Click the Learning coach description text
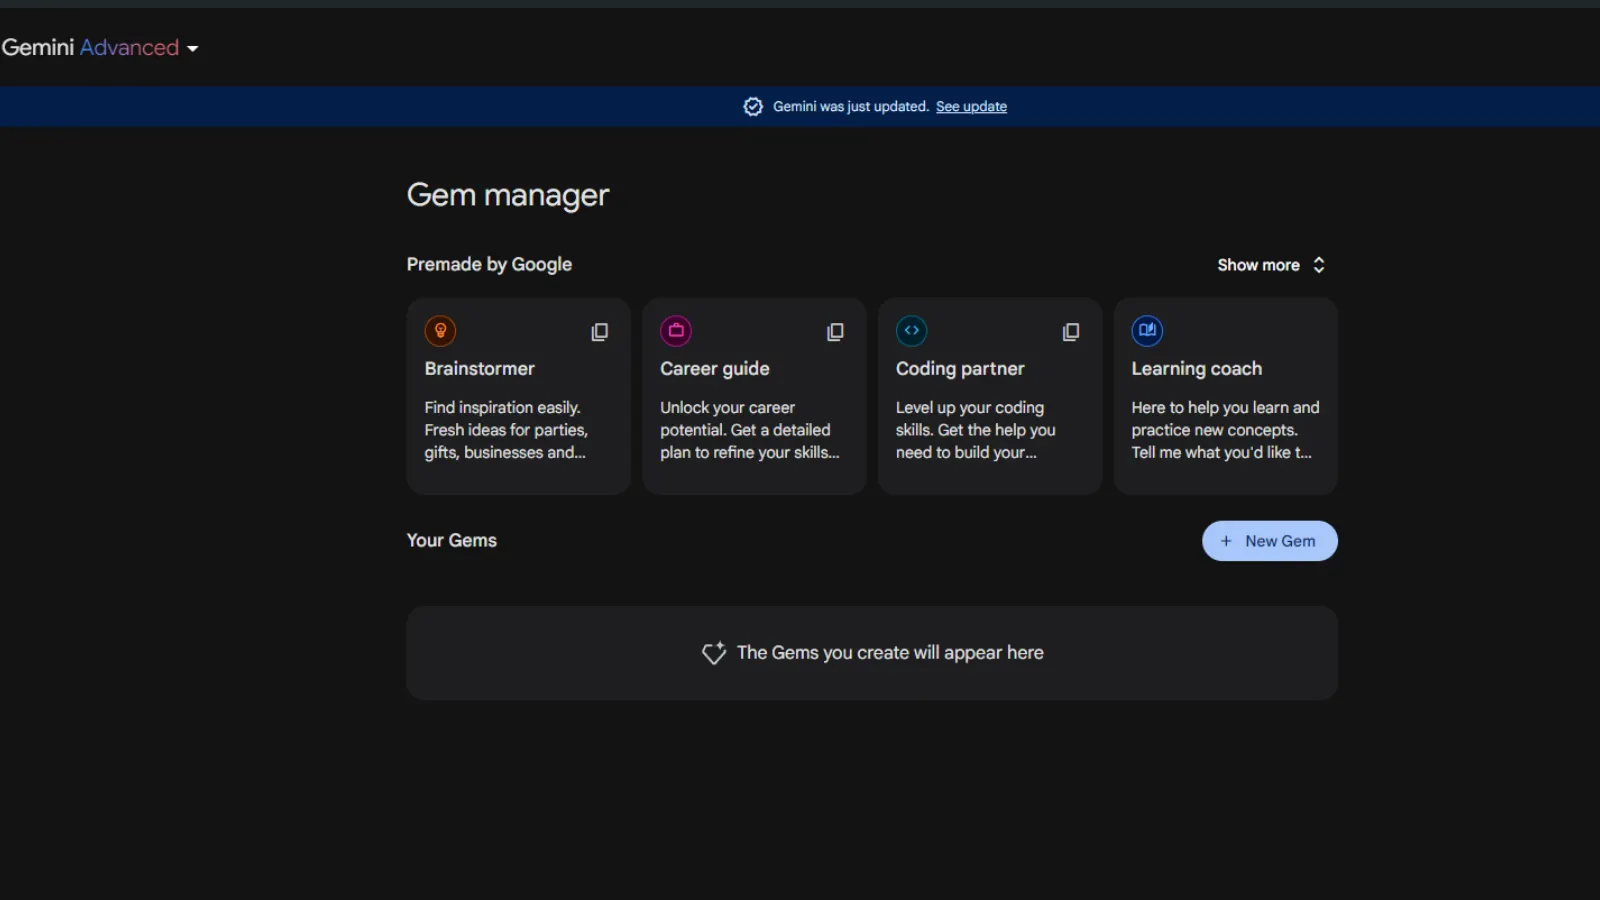This screenshot has height=900, width=1600. pos(1225,430)
